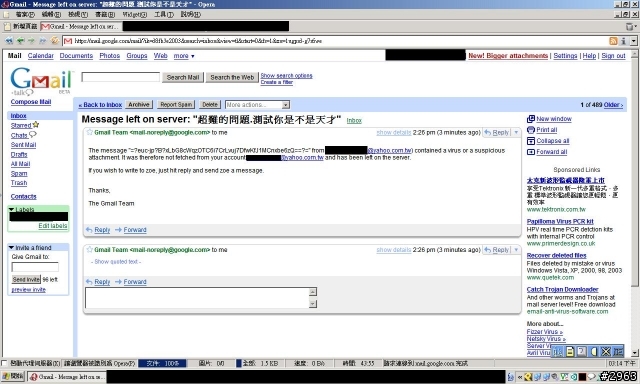
Task: Open the Starred folder
Action: pos(21,125)
